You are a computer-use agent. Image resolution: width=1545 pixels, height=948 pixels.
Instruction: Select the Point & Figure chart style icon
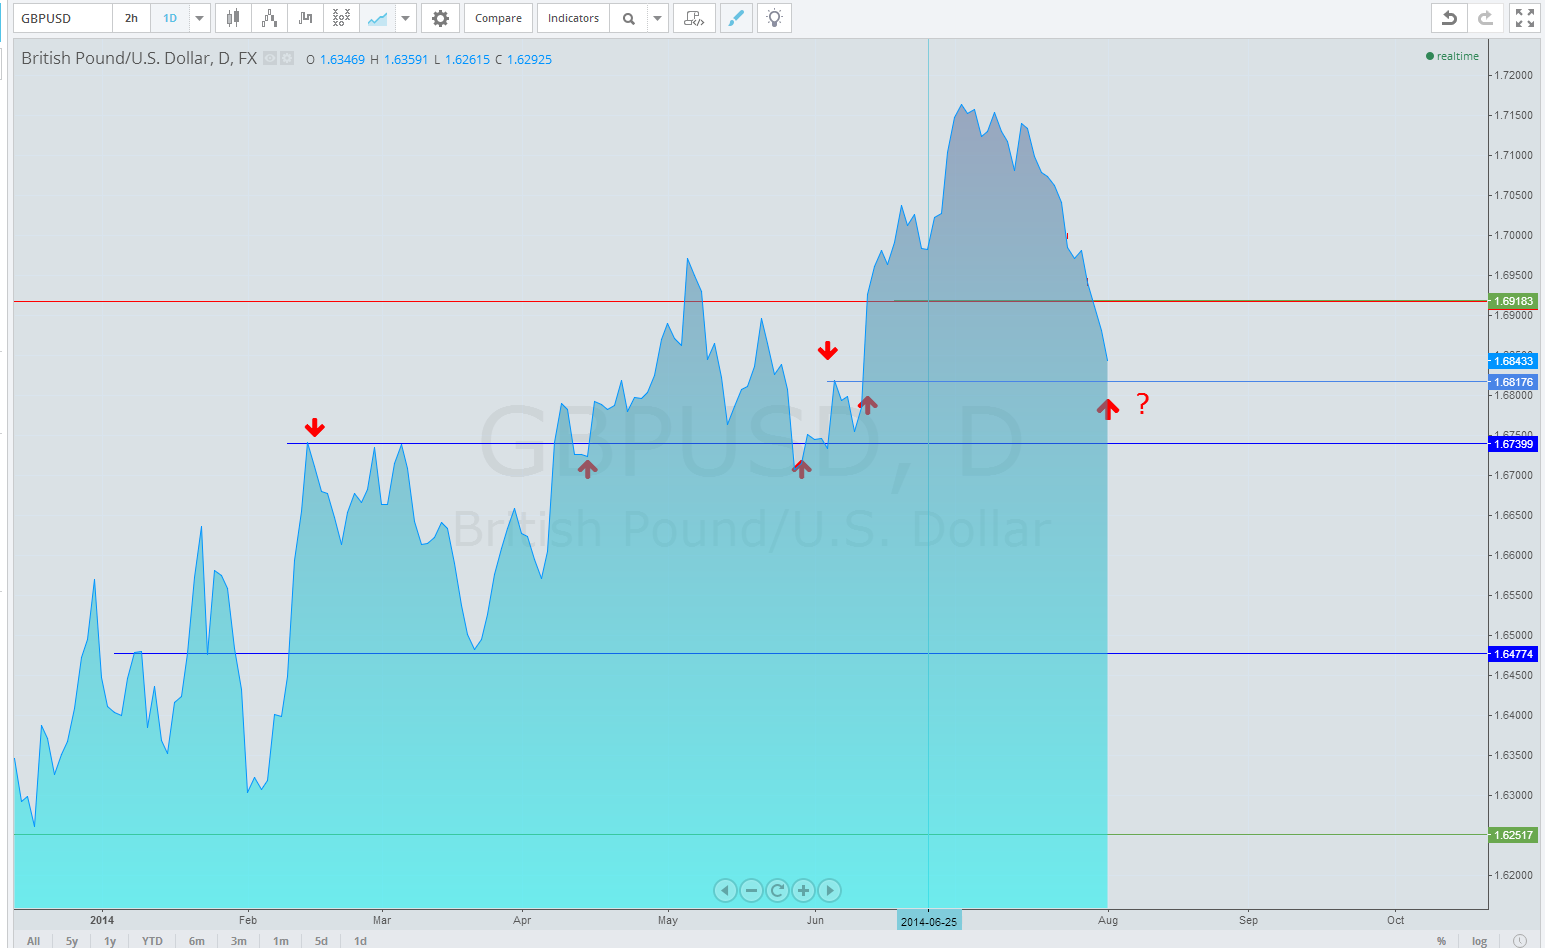coord(341,18)
